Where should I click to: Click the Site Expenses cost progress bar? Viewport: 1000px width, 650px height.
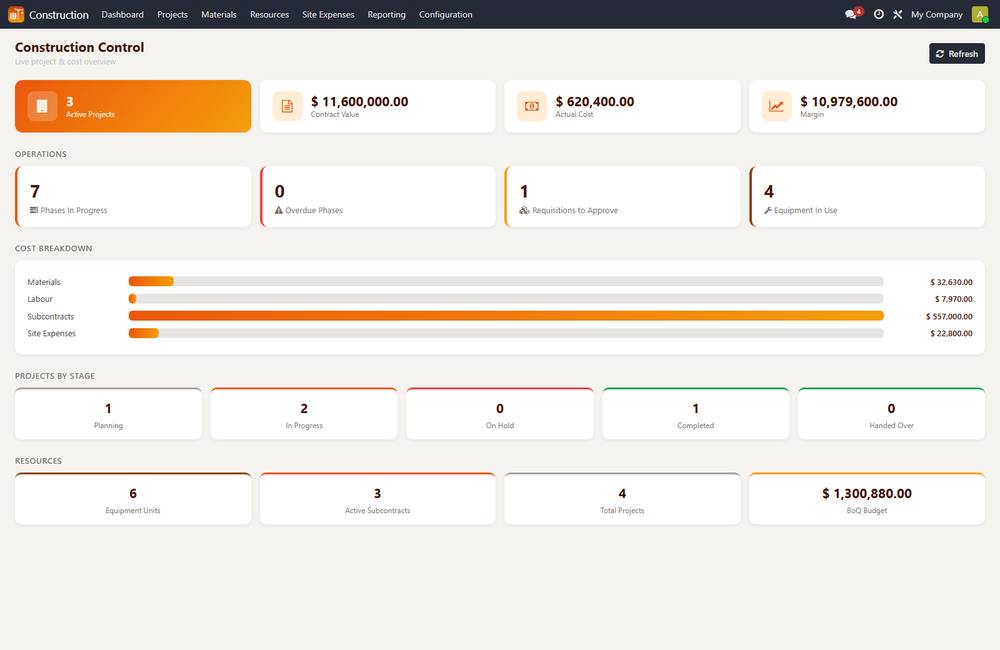pos(506,333)
